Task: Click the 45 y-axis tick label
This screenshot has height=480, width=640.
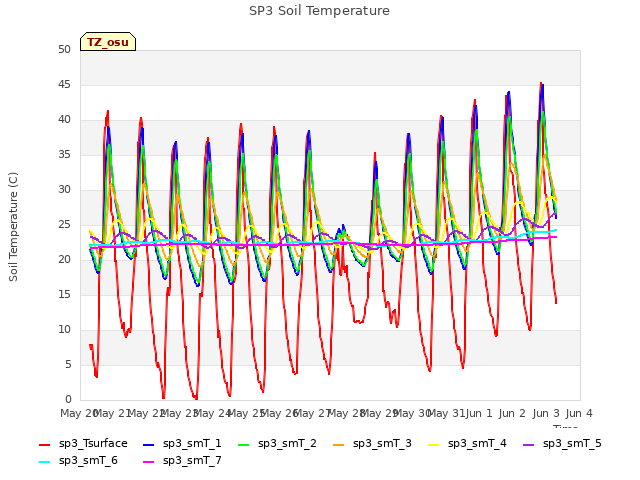Action: pos(64,84)
